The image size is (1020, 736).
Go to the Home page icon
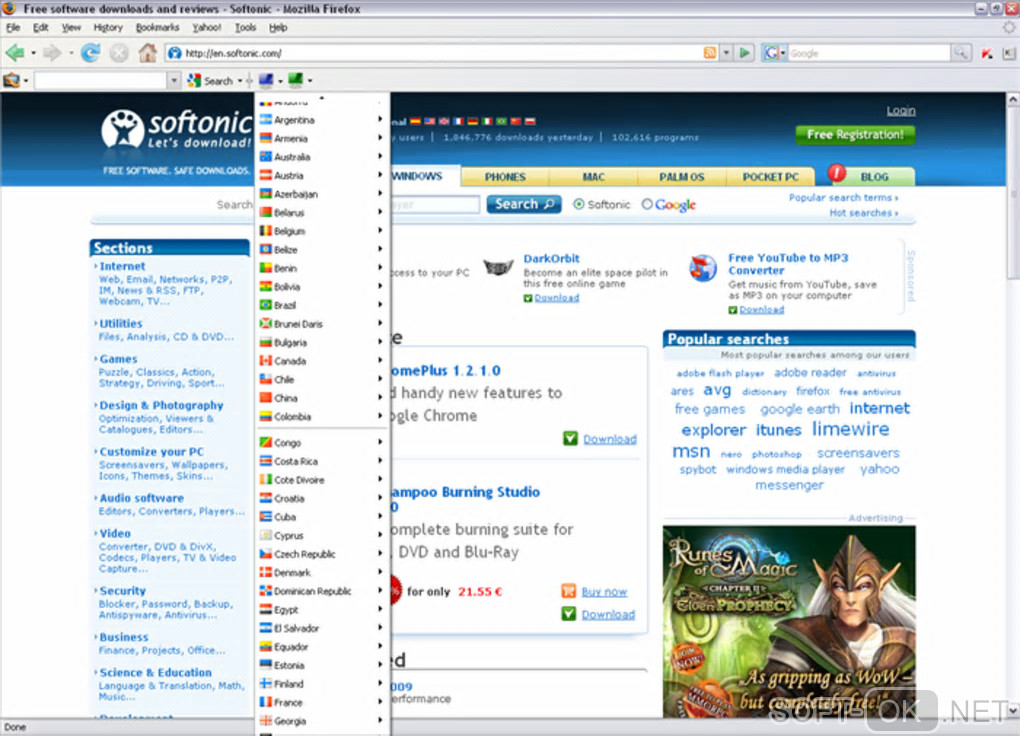[148, 53]
